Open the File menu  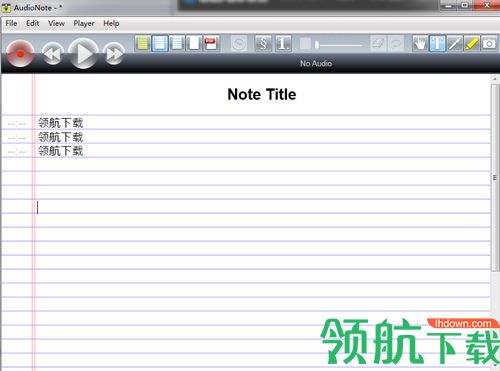coord(11,23)
